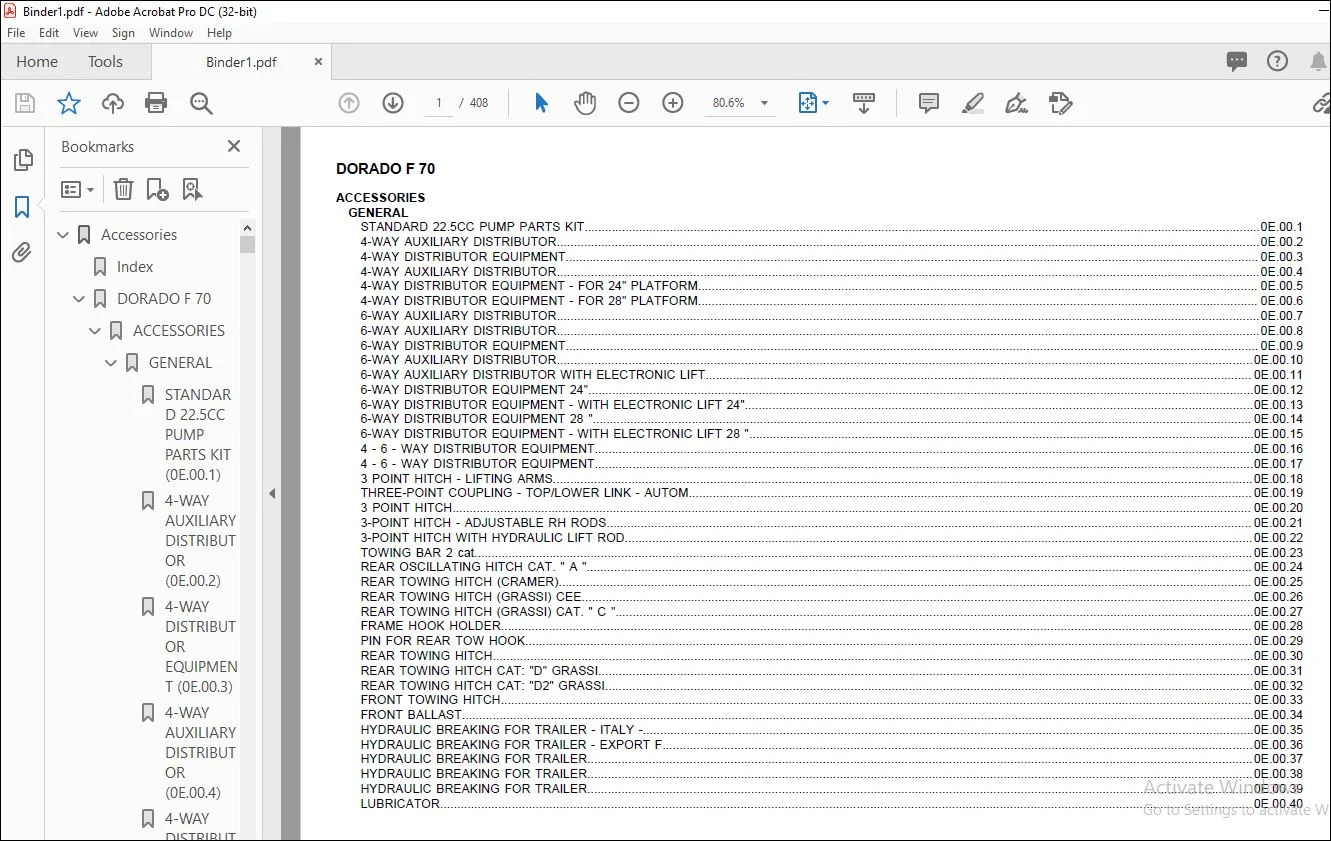The image size is (1331, 841).
Task: Find the current bookmark icon
Action: coord(192,189)
